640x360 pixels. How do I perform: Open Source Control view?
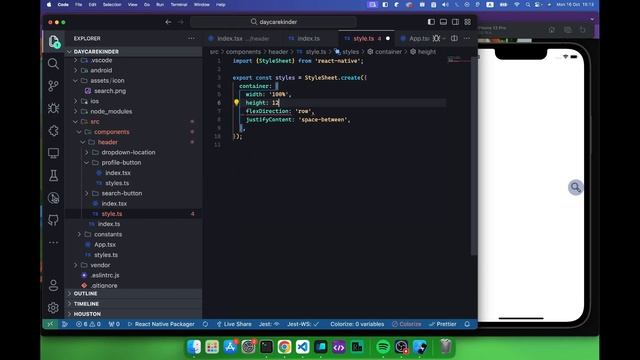coord(53,86)
